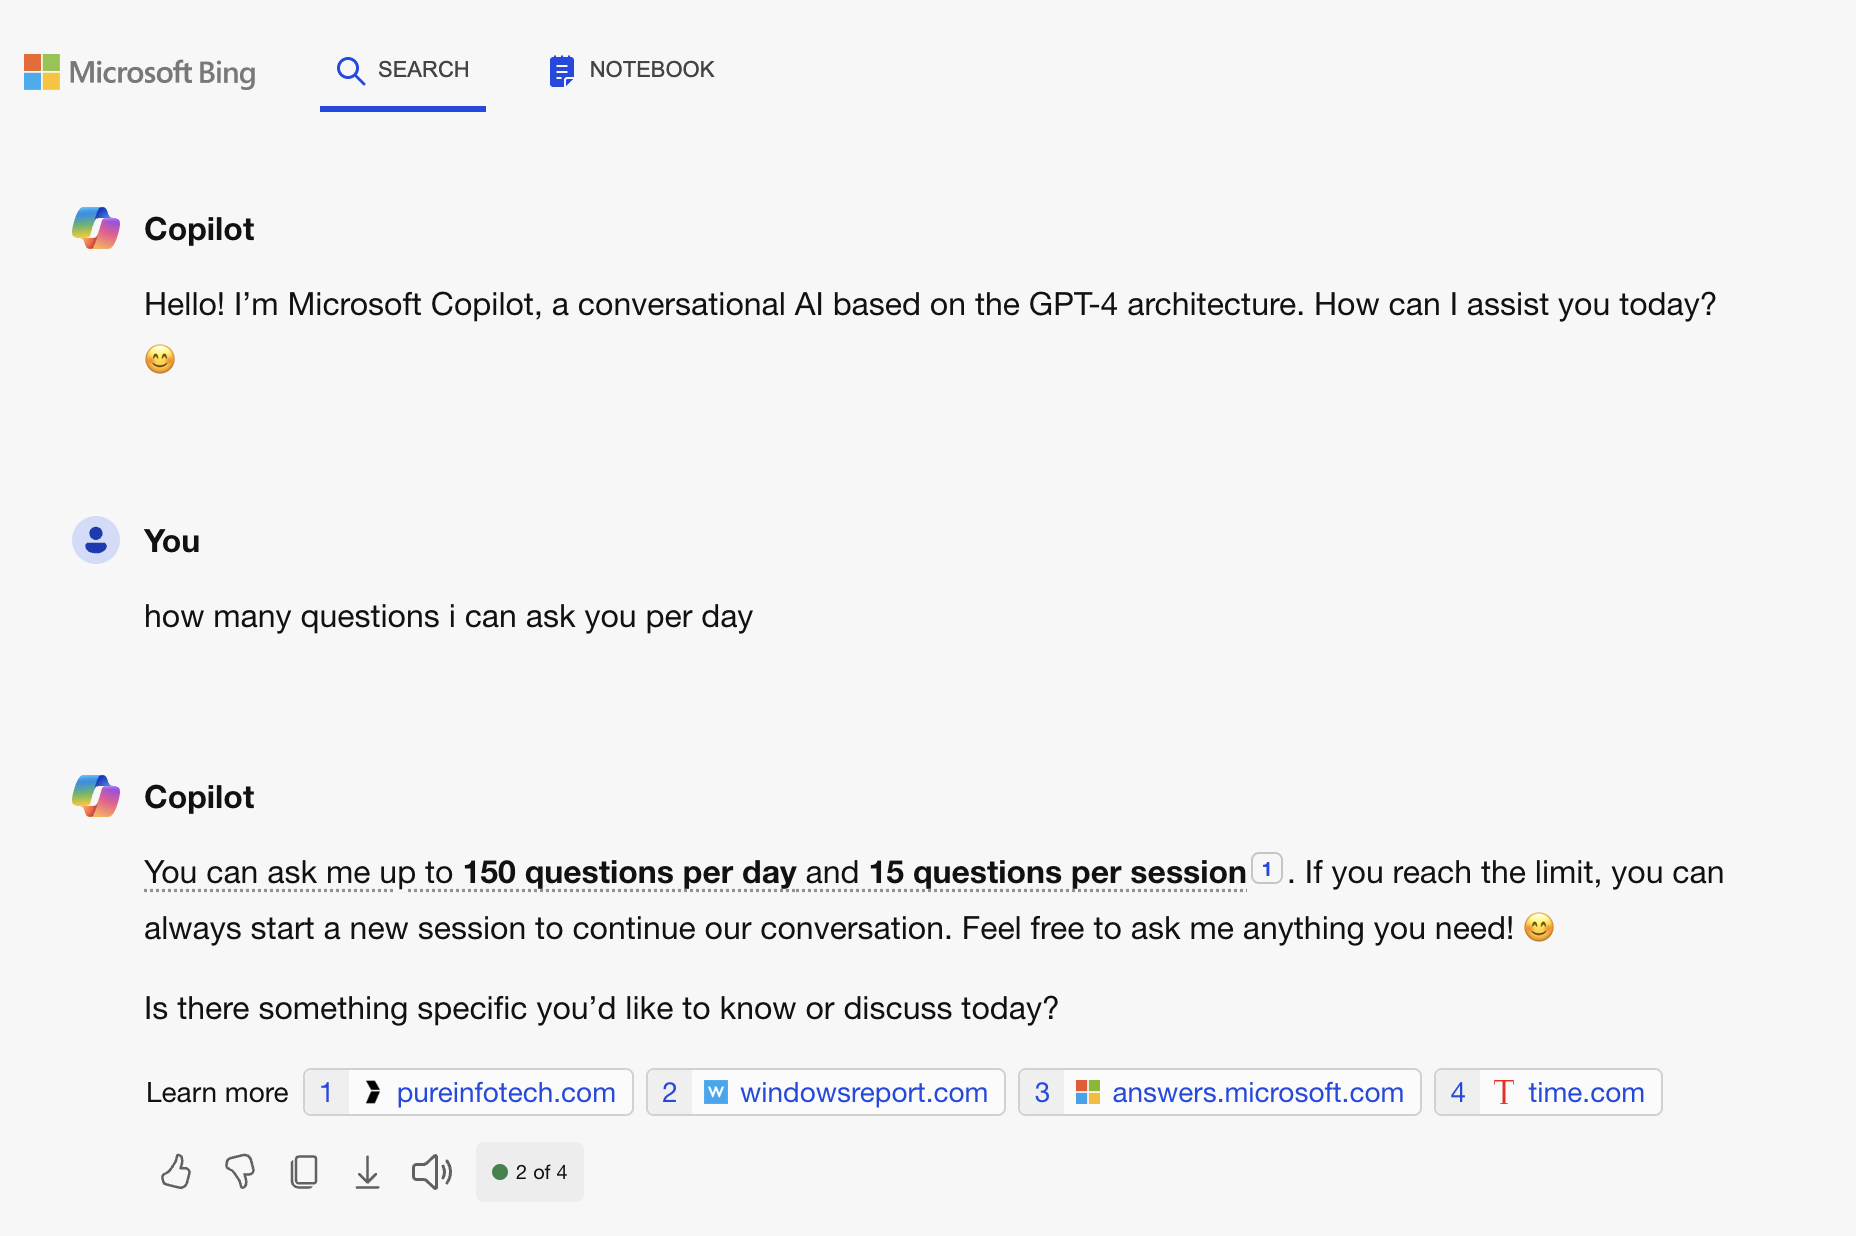The image size is (1856, 1236).
Task: Copy the Copilot response to clipboard
Action: (x=304, y=1171)
